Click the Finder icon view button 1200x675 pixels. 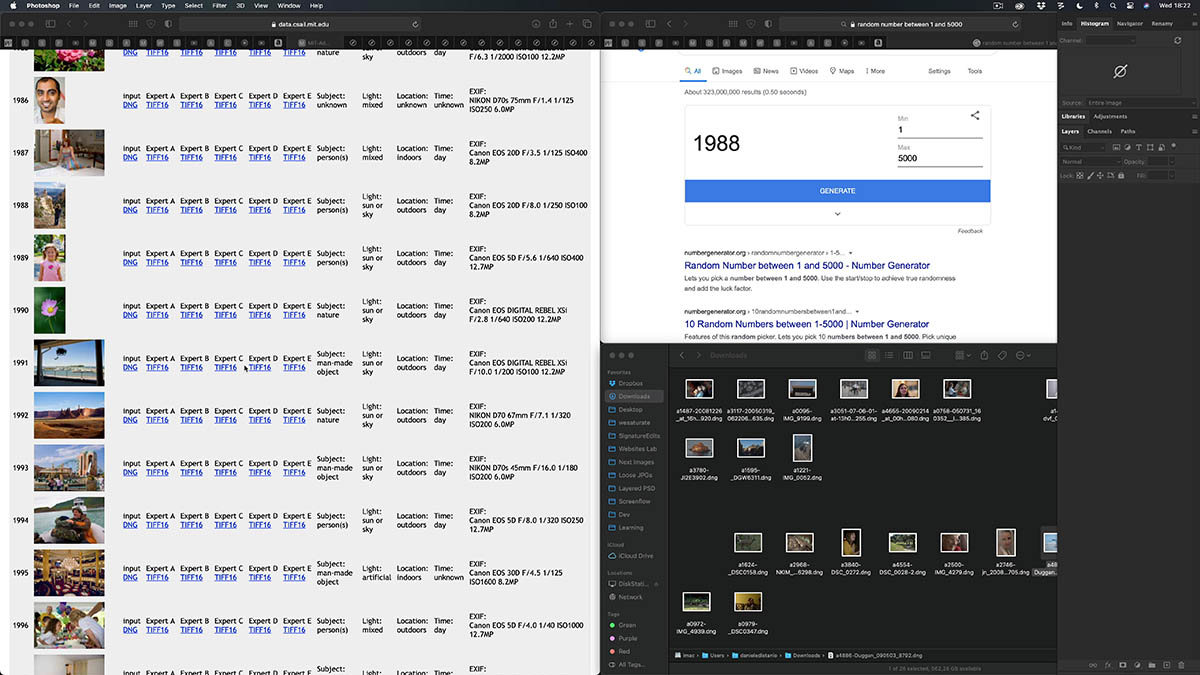click(x=872, y=355)
